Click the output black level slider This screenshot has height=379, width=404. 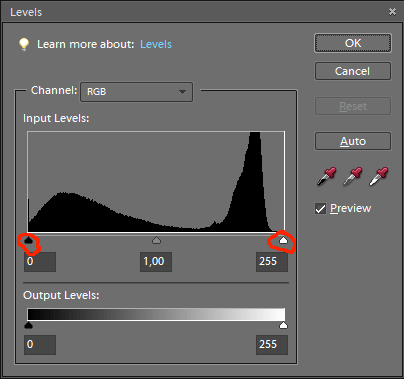pyautogui.click(x=29, y=325)
